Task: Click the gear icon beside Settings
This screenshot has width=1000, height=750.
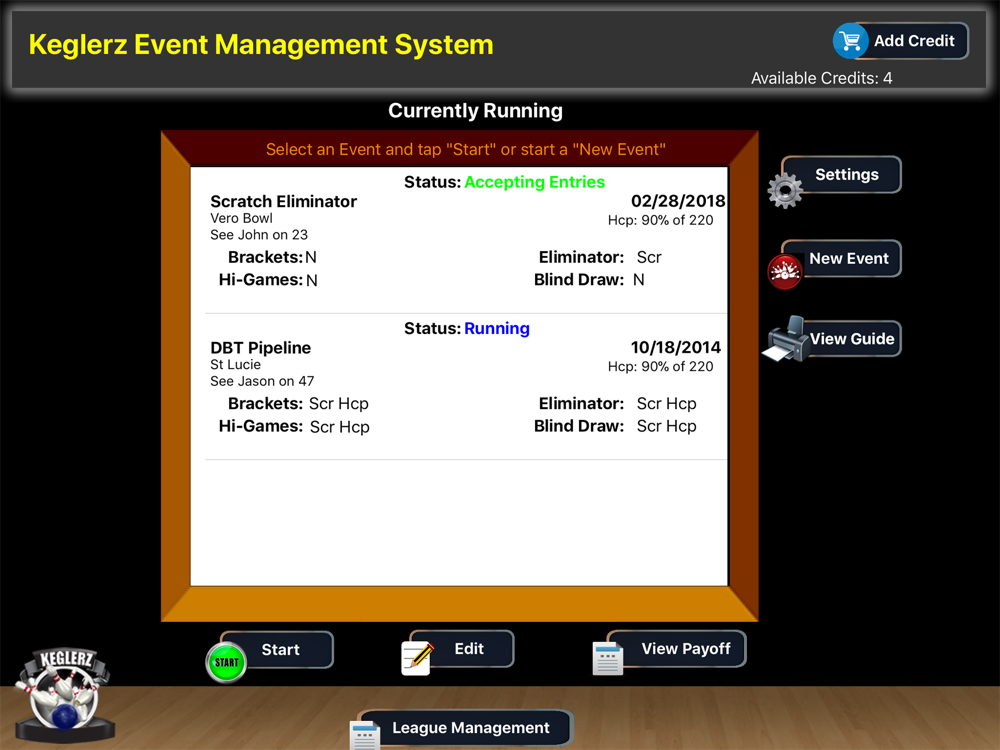Action: pos(785,190)
